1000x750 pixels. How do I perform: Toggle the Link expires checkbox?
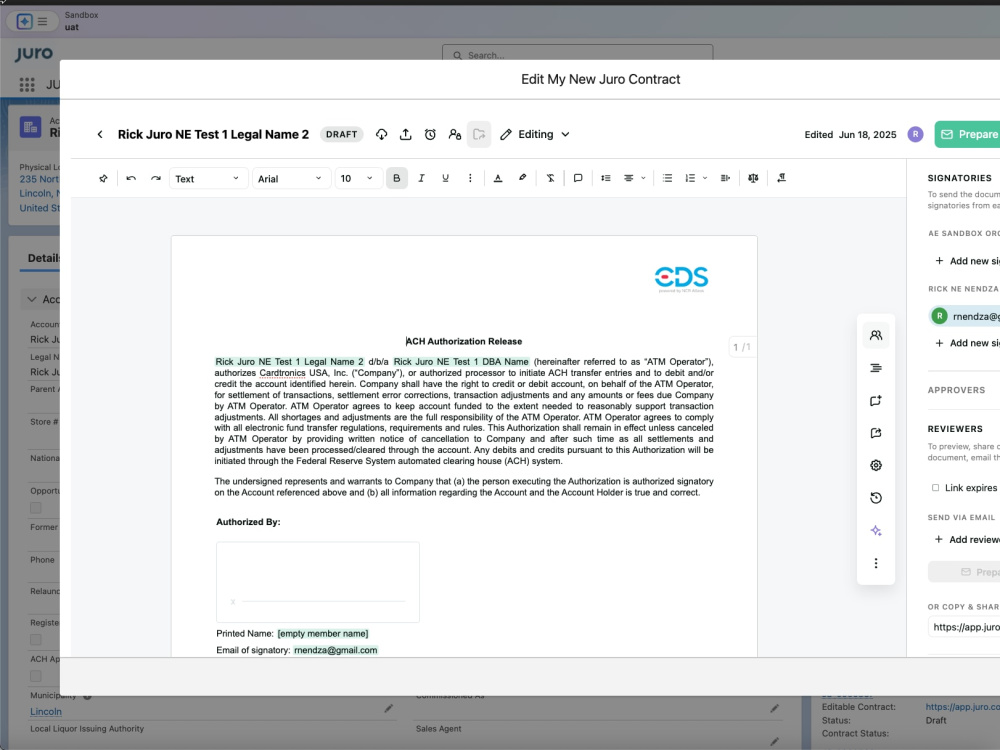(936, 488)
